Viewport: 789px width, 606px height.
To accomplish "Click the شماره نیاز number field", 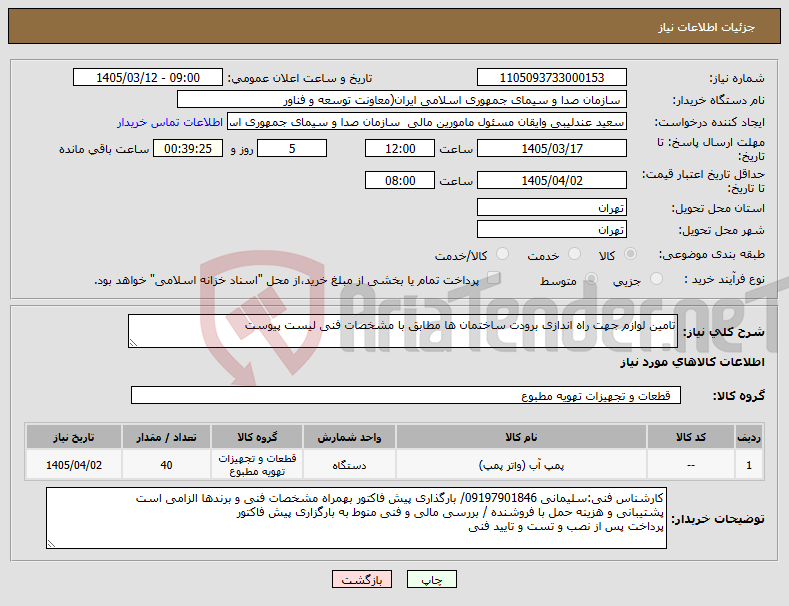I will coord(551,78).
